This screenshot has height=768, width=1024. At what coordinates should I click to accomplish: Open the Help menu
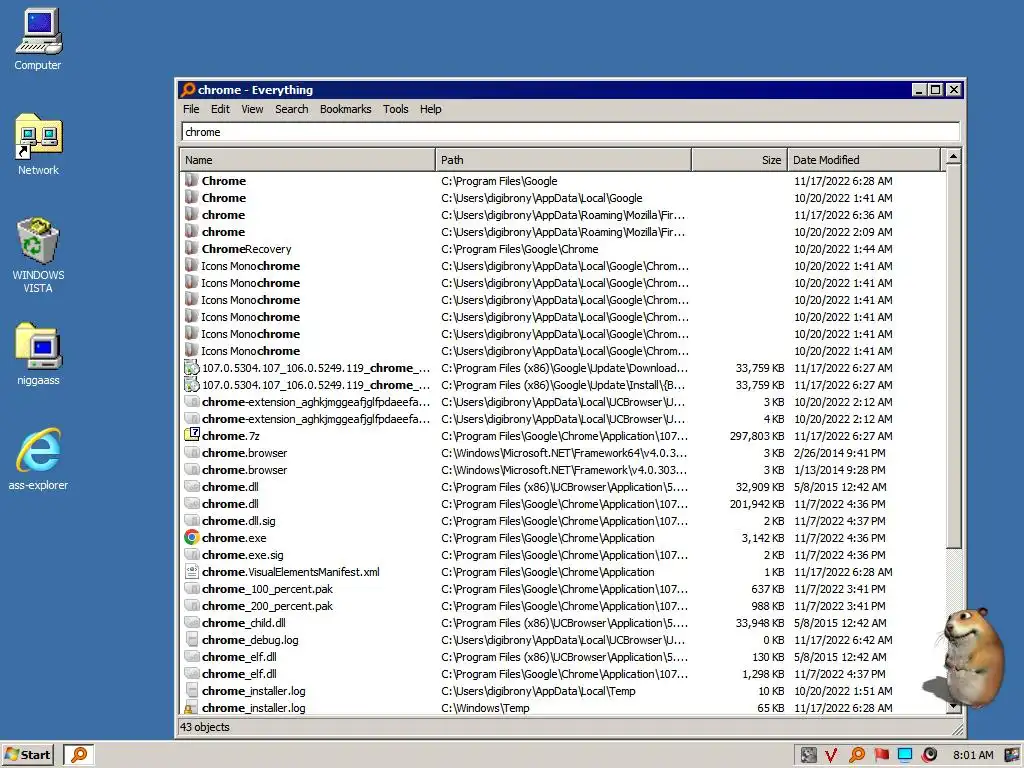point(430,109)
